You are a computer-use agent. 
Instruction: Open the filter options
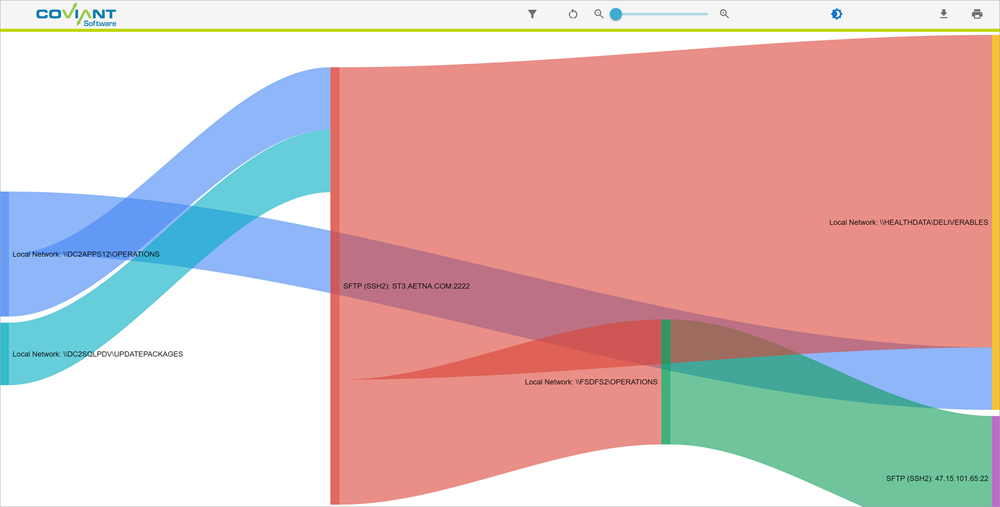coord(533,14)
